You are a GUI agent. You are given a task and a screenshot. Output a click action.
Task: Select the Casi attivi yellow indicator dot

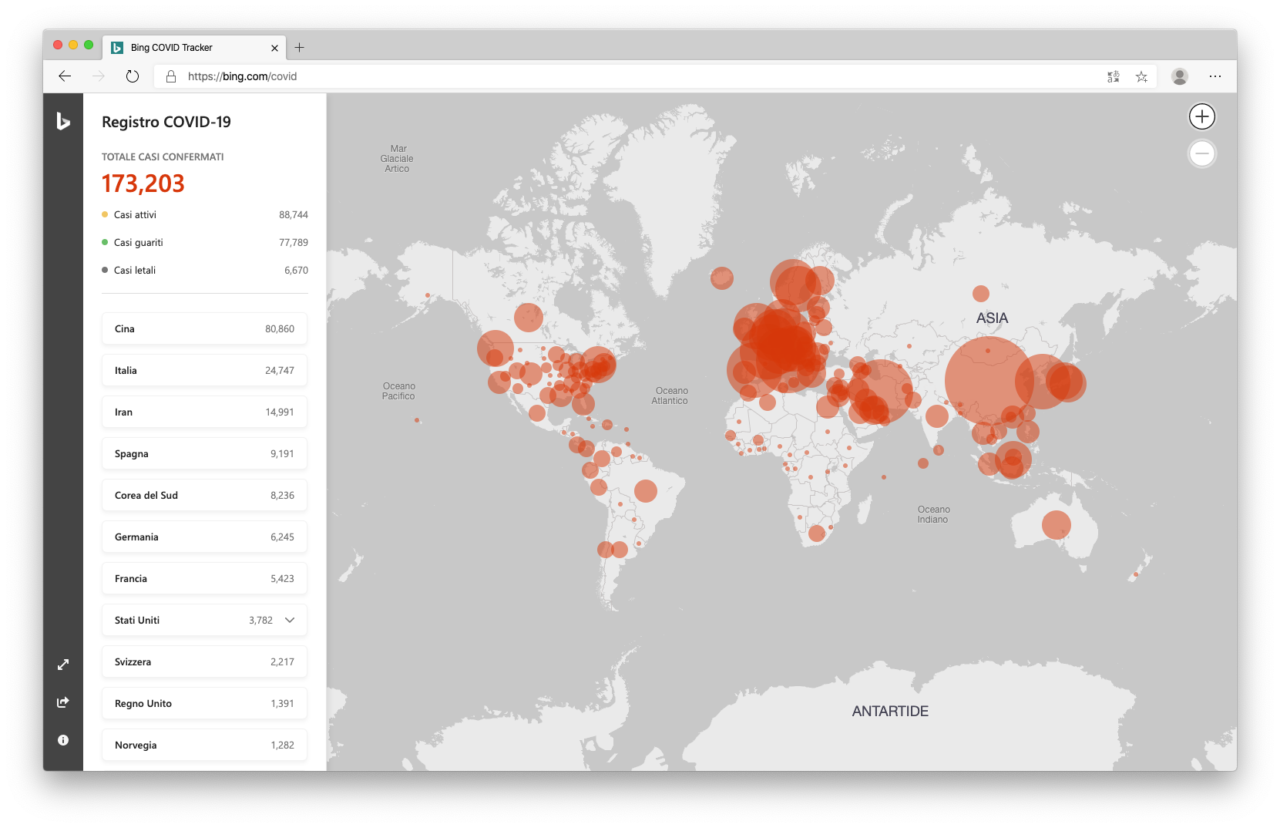point(103,214)
